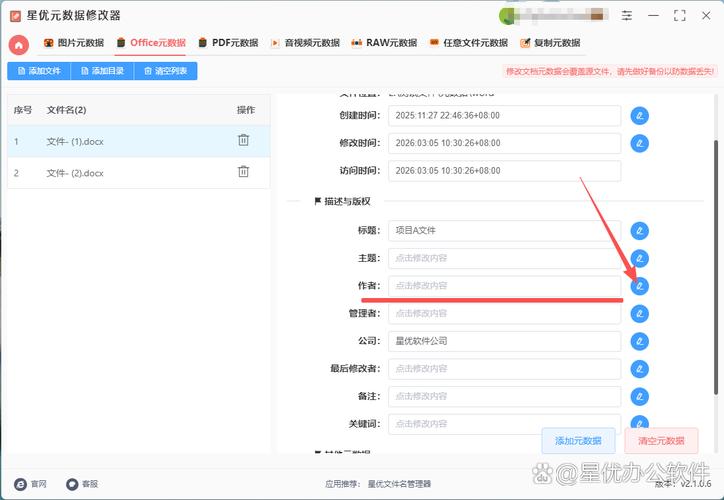The image size is (724, 500).
Task: Edit 标题 with its pencil icon
Action: click(640, 230)
